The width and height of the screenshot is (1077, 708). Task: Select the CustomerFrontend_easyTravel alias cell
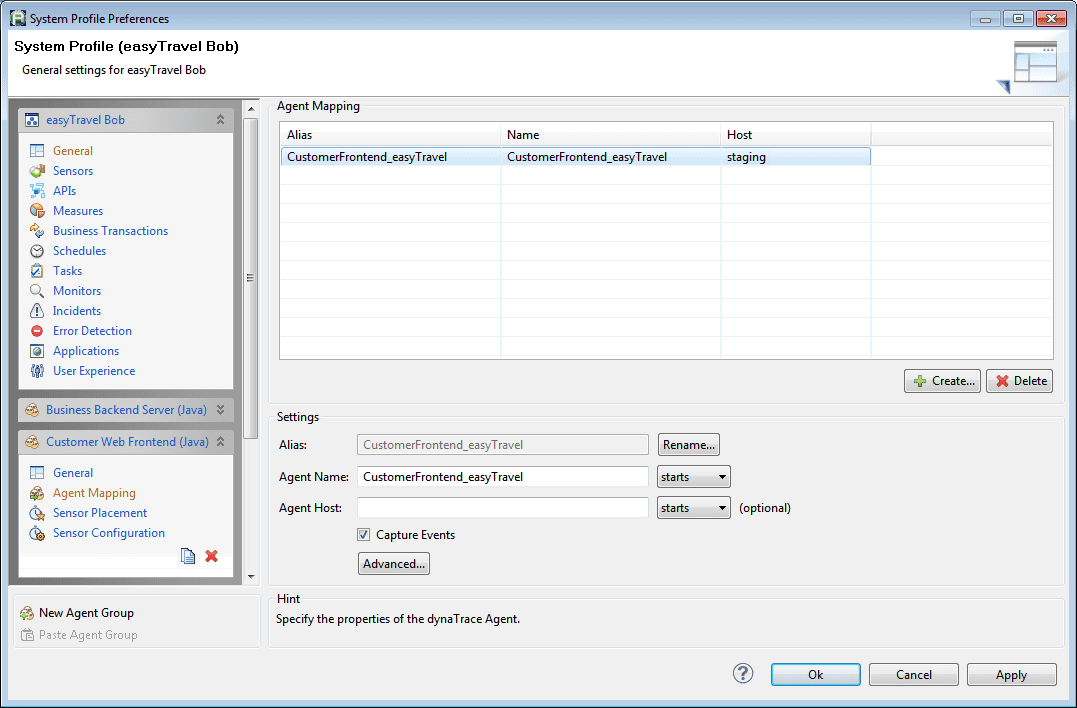pyautogui.click(x=391, y=157)
